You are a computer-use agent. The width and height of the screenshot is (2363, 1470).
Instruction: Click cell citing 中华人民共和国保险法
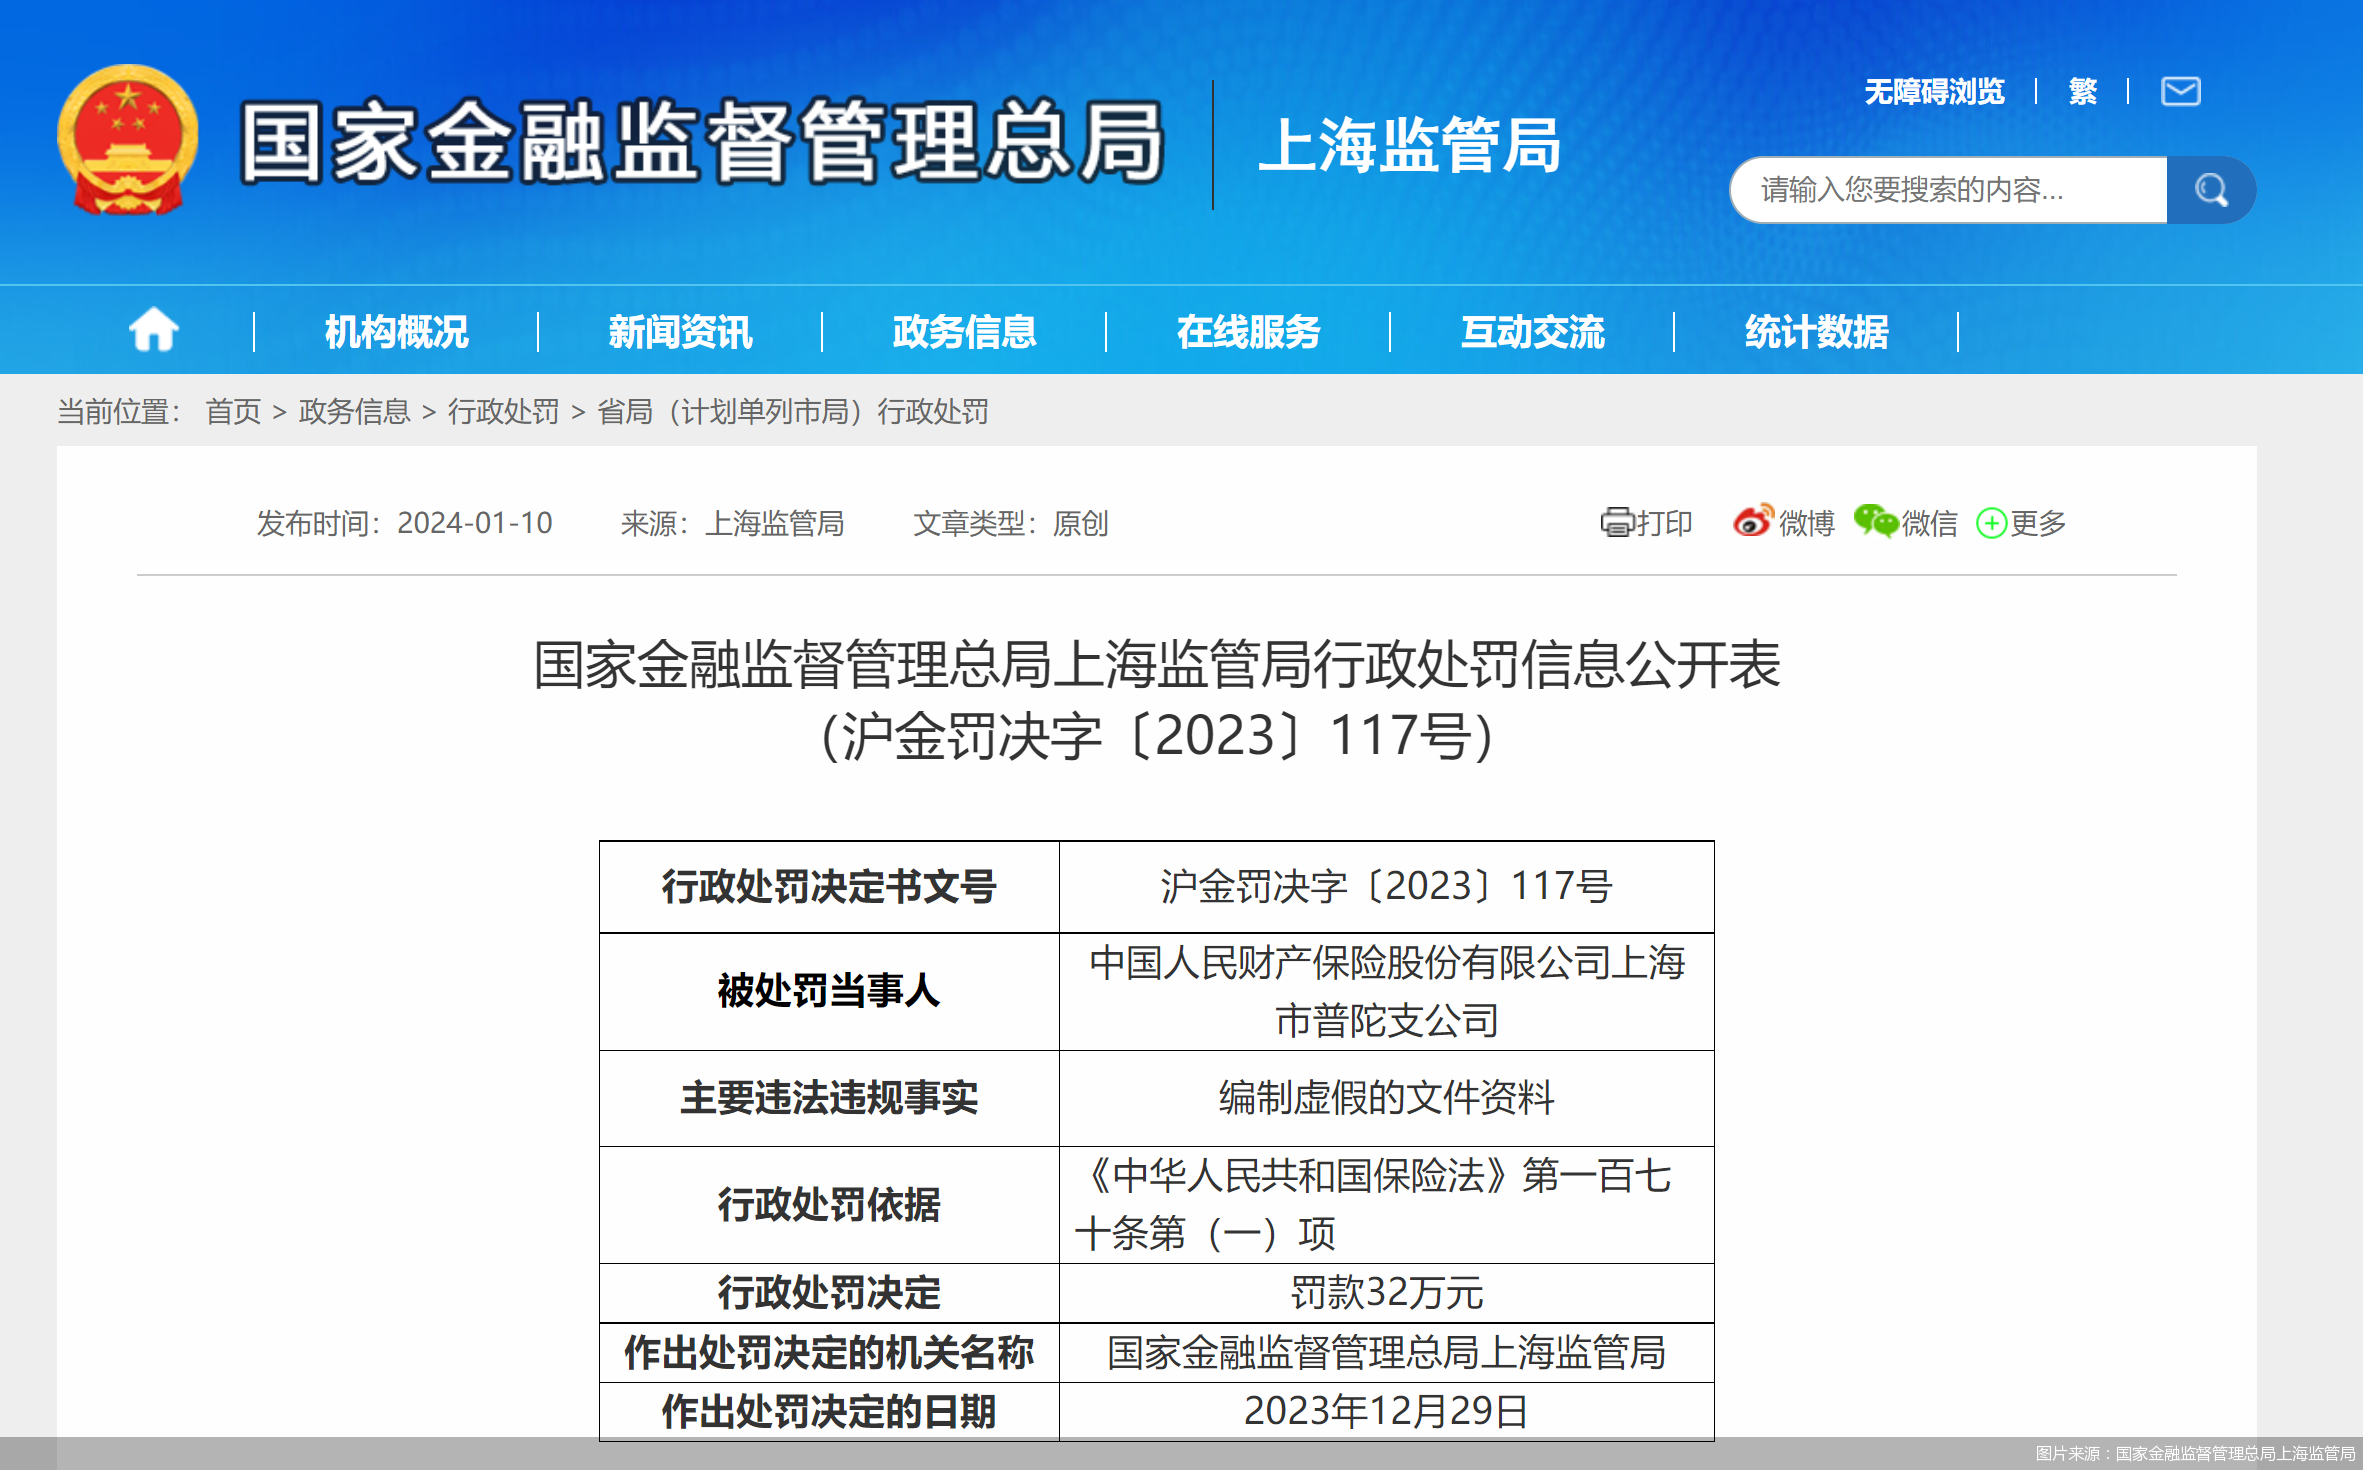click(1386, 1204)
